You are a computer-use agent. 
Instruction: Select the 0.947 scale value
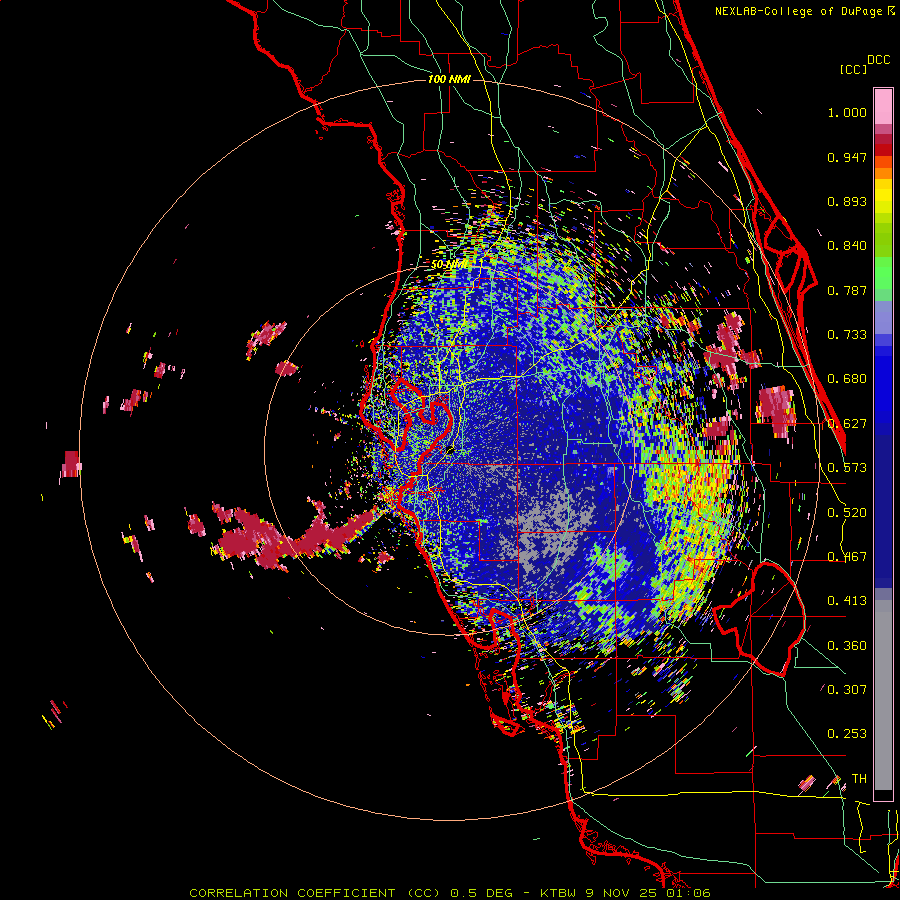(847, 157)
